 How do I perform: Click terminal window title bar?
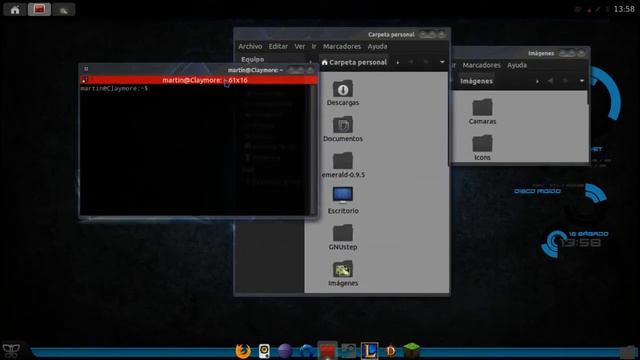coord(199,70)
